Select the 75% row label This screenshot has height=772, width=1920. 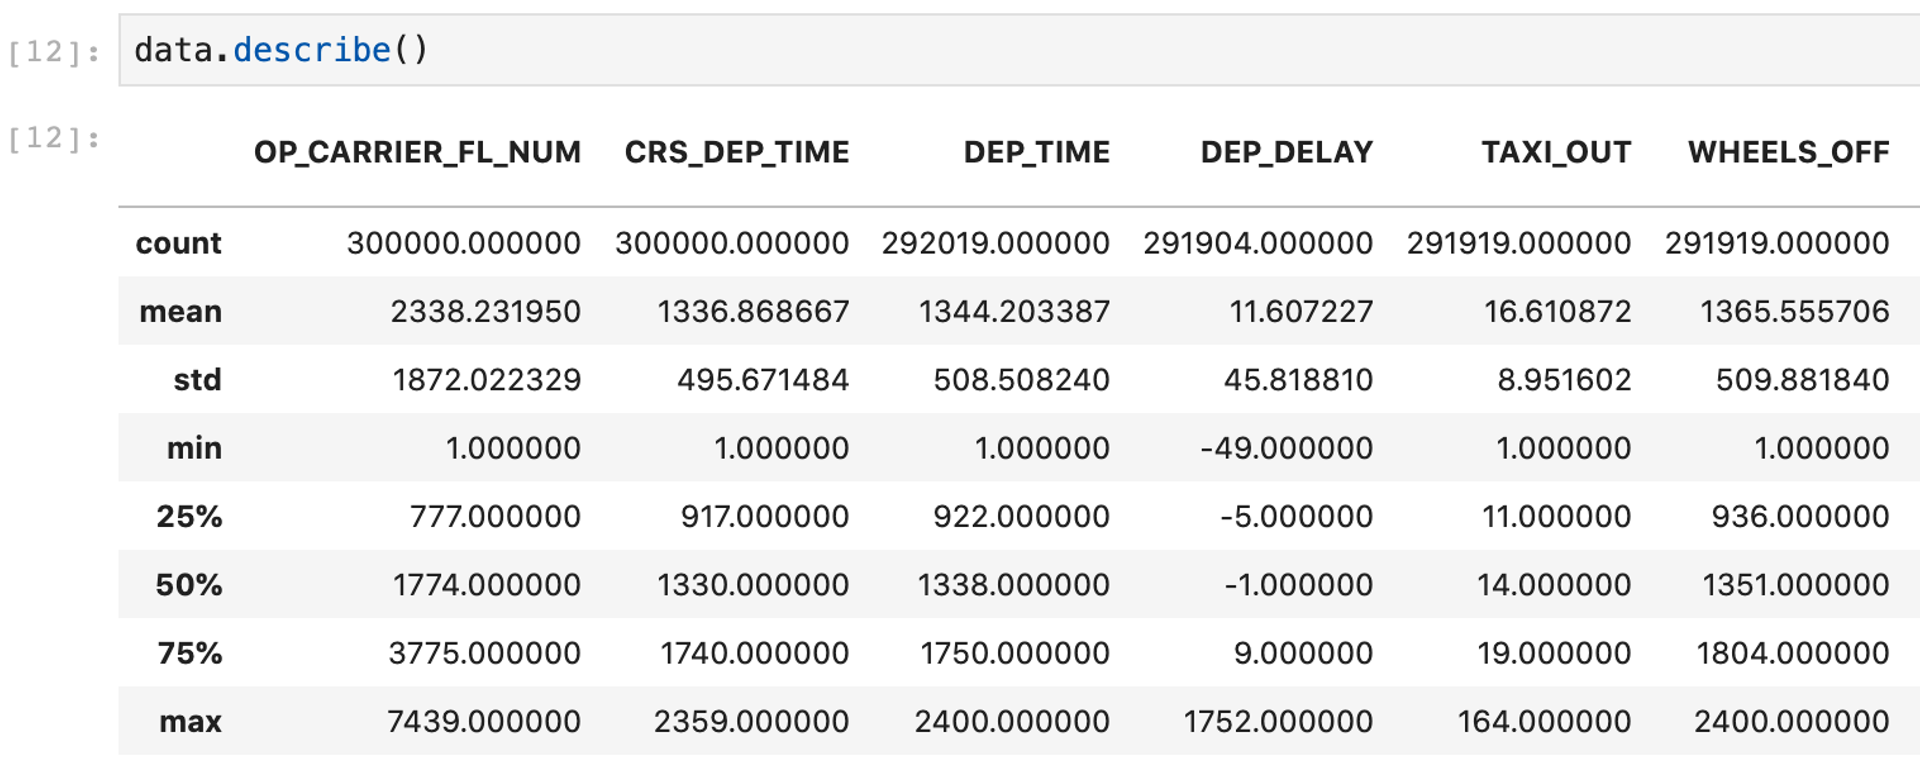[x=189, y=653]
